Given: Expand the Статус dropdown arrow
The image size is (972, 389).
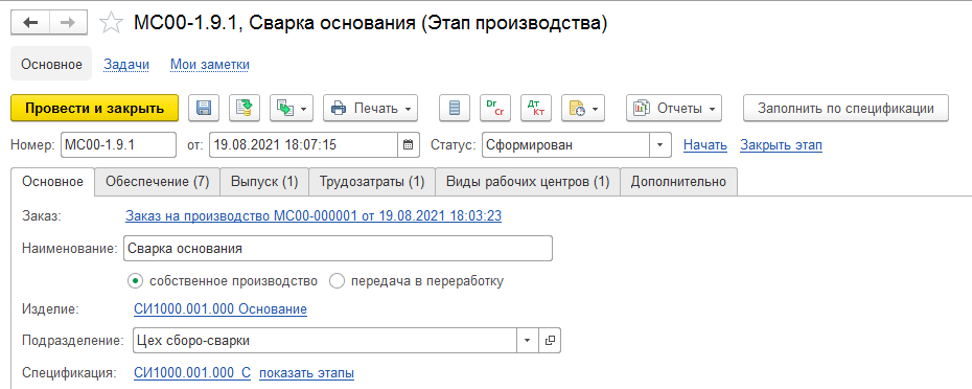Looking at the screenshot, I should tap(660, 146).
